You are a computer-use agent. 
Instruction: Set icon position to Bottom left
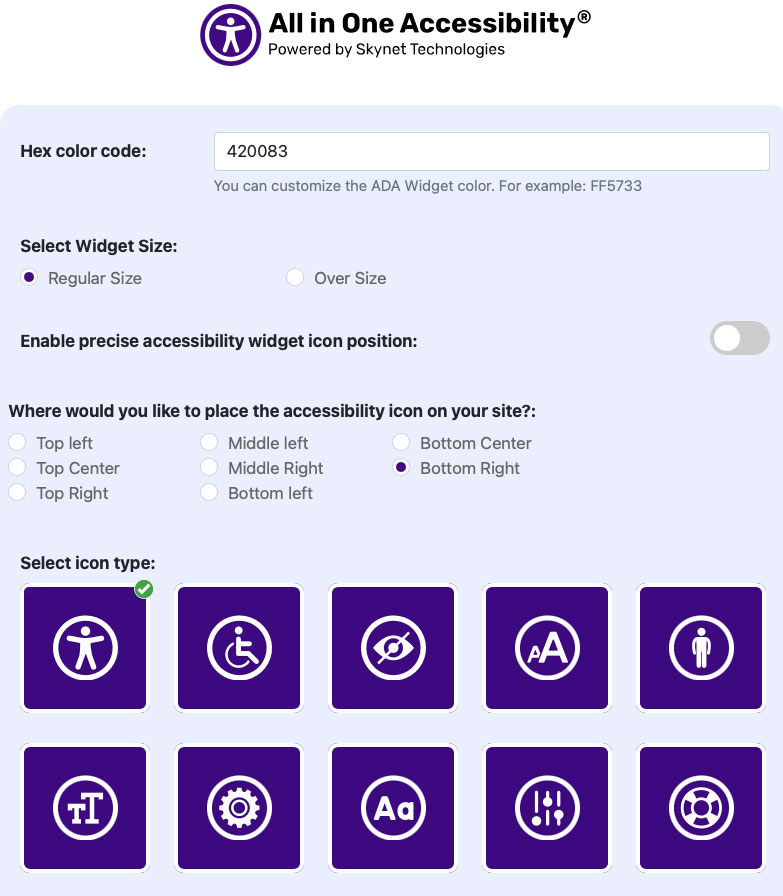209,491
